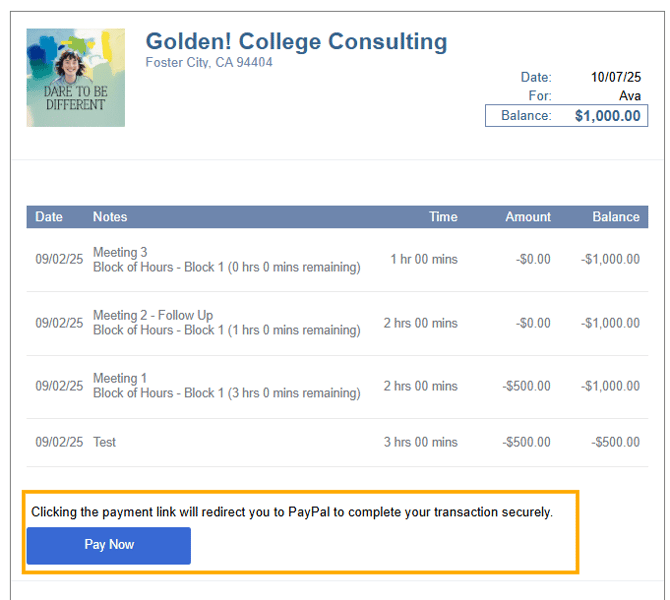
Task: Select the Foster City, CA 94404 address
Action: pyautogui.click(x=209, y=63)
